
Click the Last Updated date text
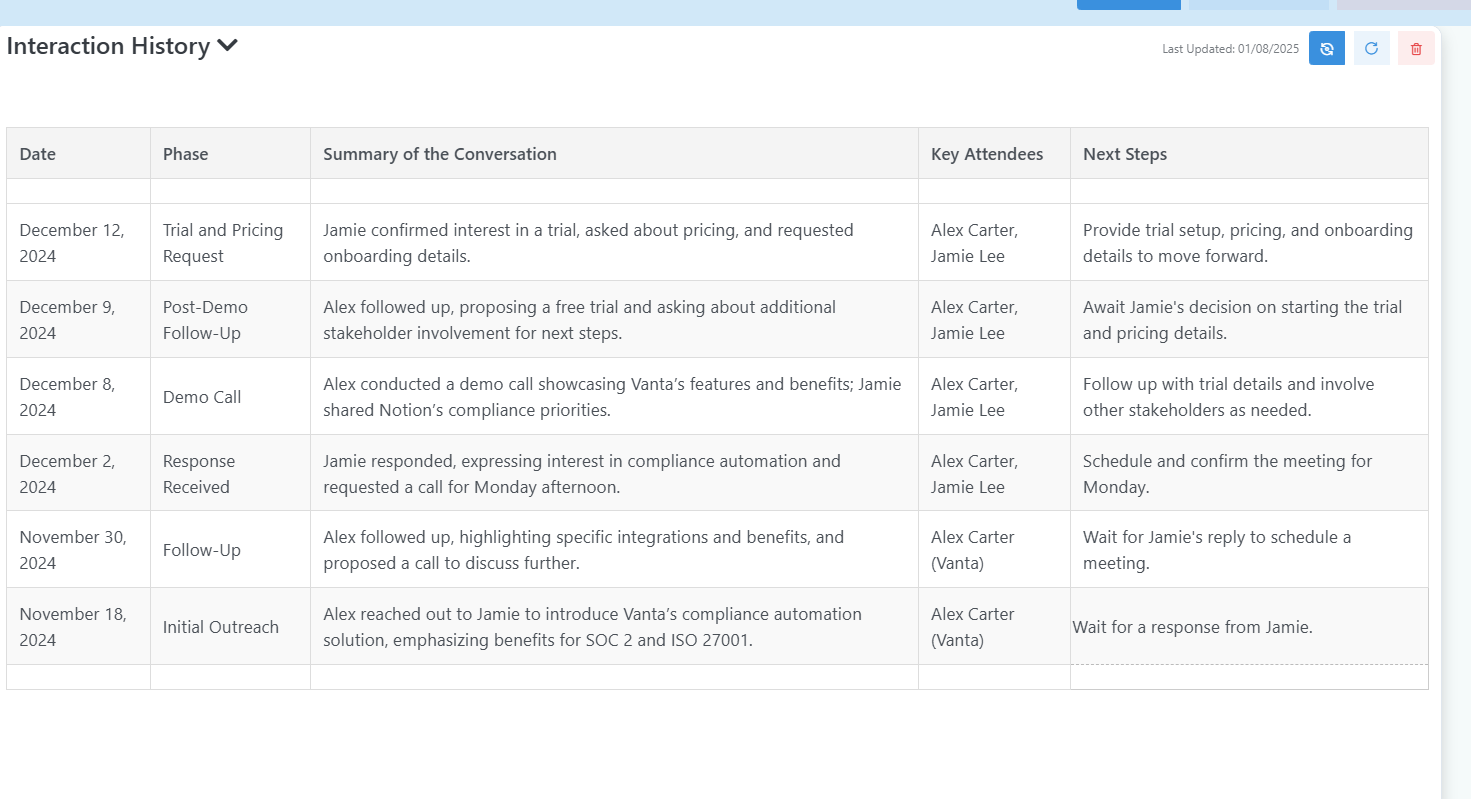pyautogui.click(x=1230, y=49)
